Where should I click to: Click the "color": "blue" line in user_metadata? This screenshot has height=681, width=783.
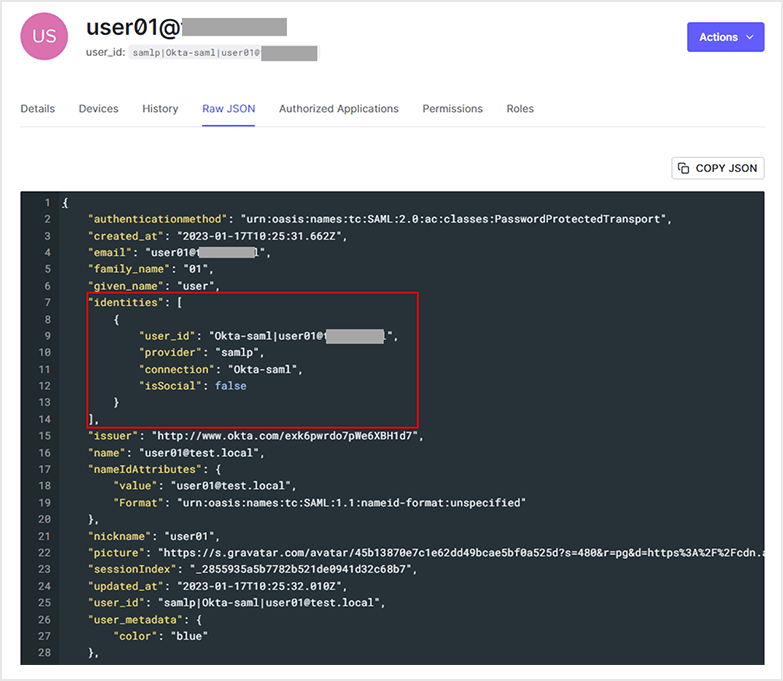pyautogui.click(x=164, y=635)
